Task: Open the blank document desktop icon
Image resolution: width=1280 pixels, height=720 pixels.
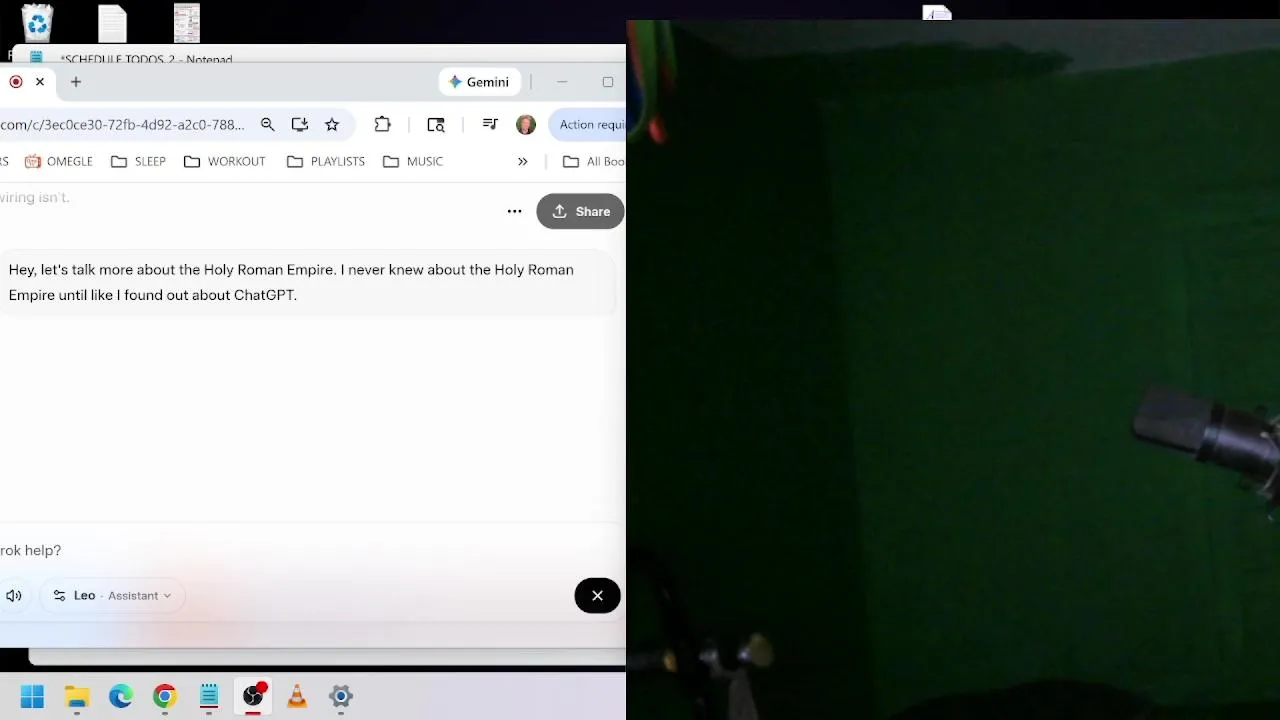Action: click(x=112, y=23)
